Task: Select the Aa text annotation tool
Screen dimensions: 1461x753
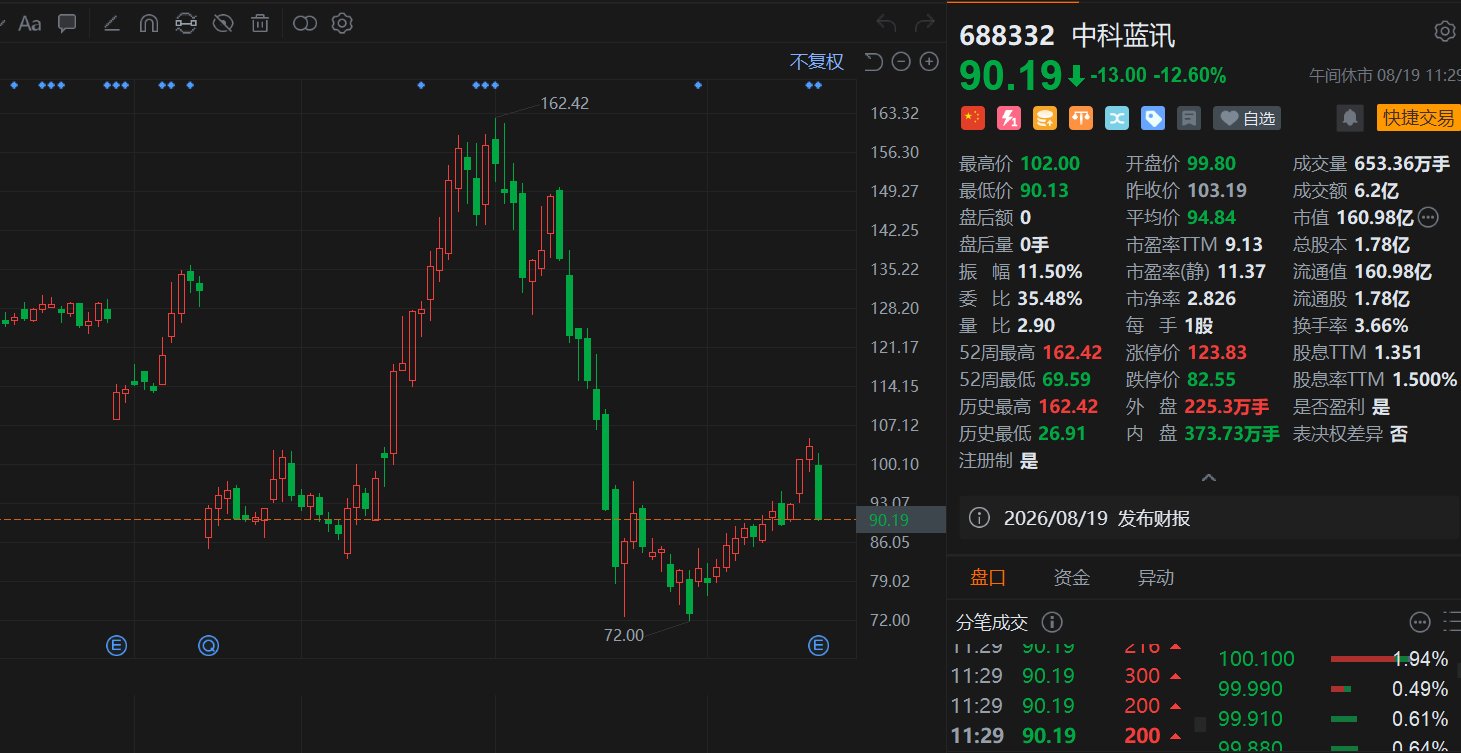Action: [x=30, y=23]
